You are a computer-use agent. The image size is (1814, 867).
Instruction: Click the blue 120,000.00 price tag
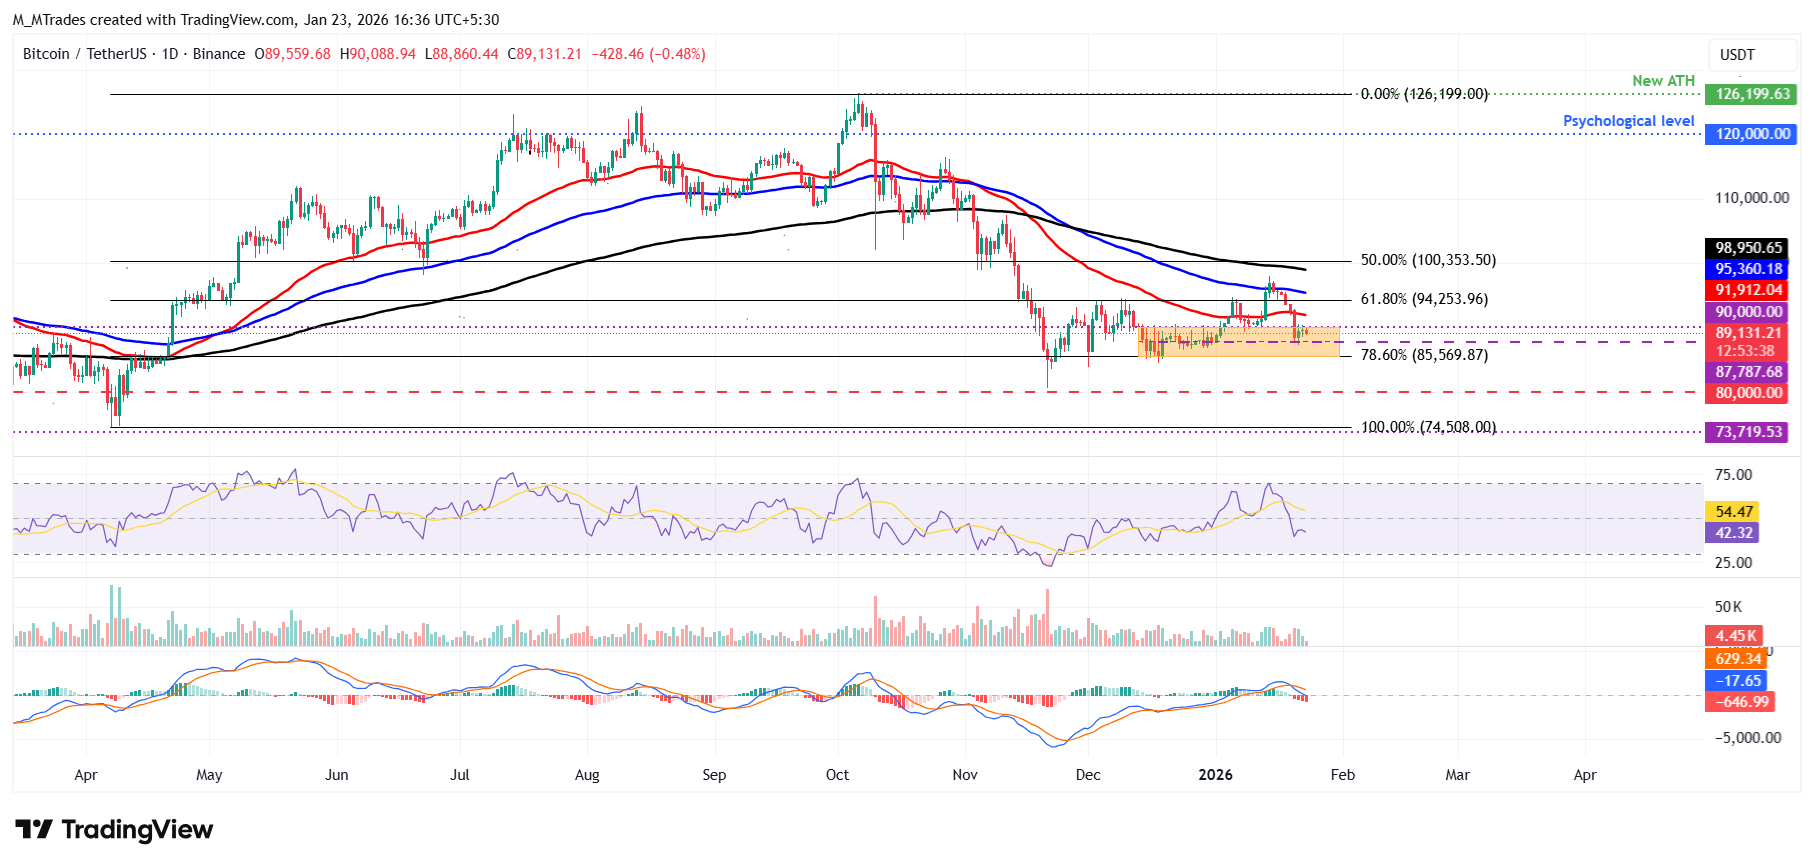[1752, 134]
